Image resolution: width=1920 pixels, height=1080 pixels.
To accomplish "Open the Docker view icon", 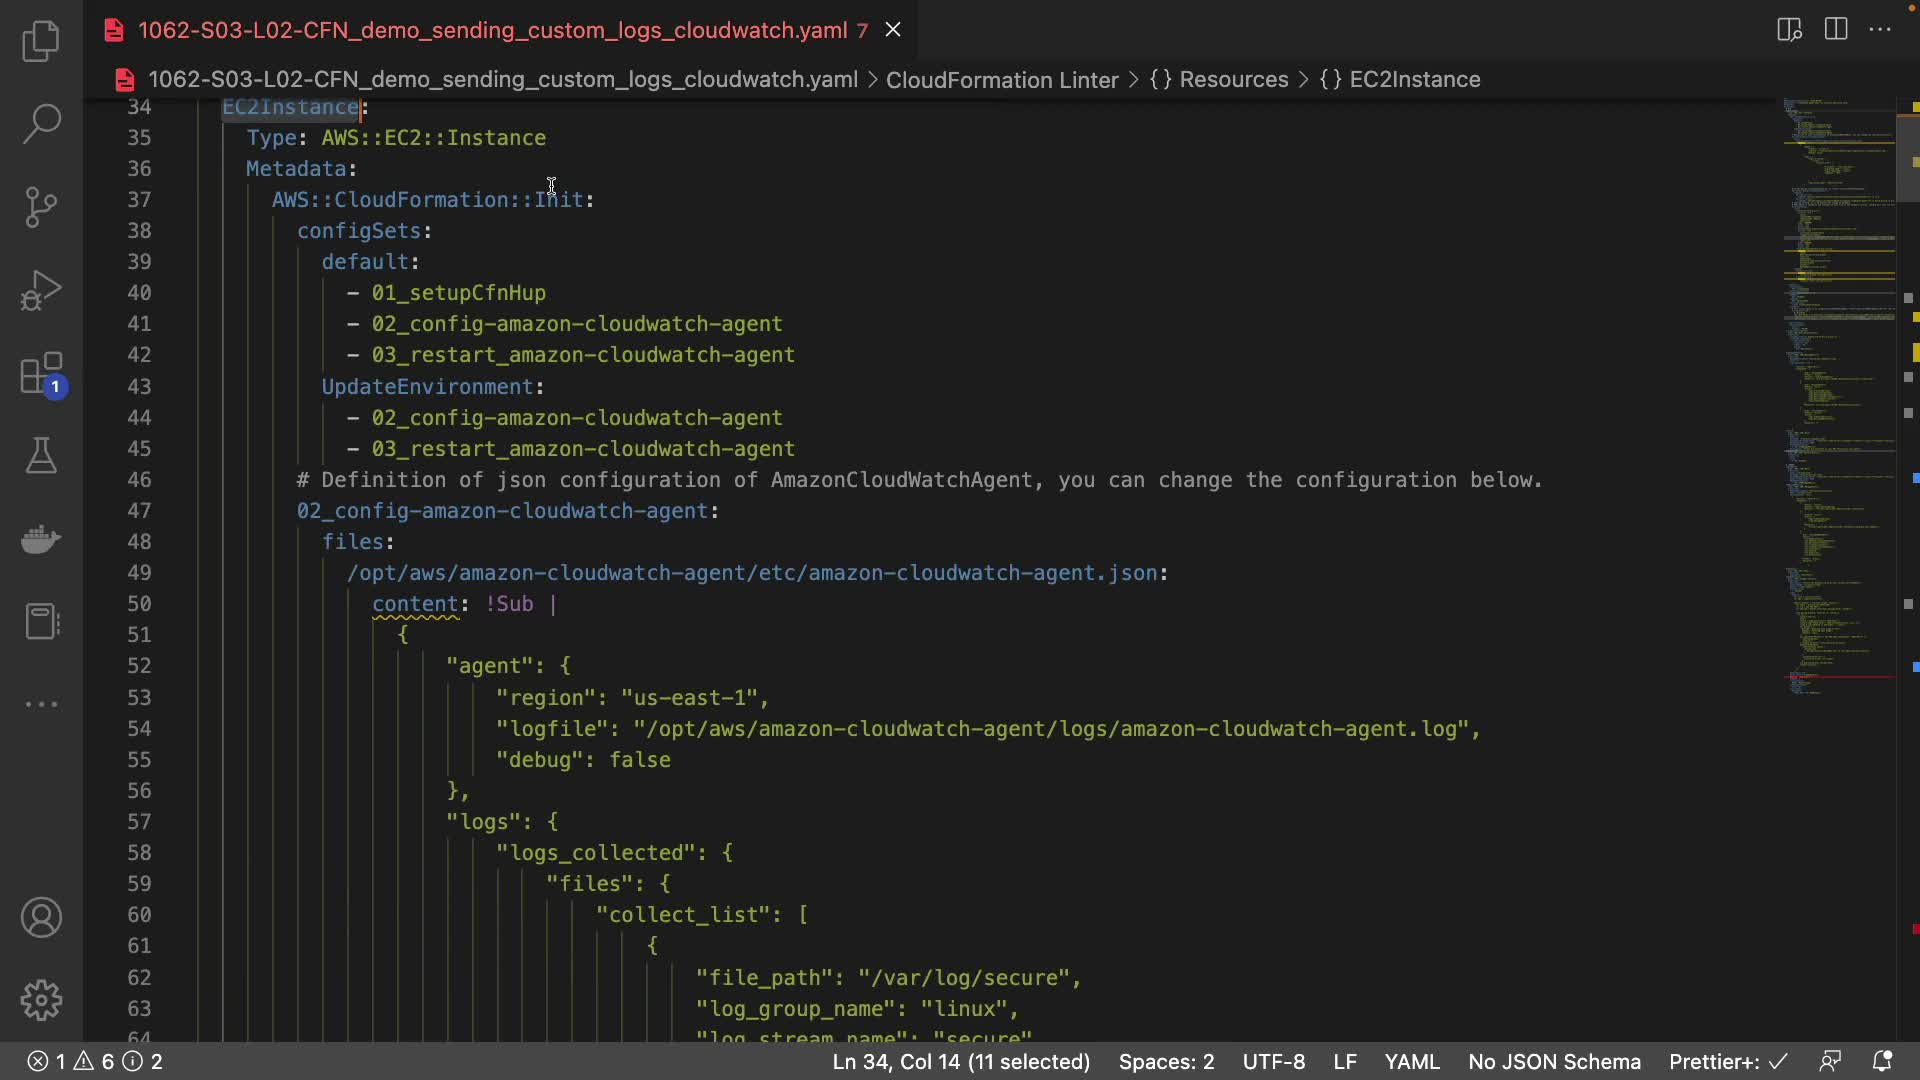I will coord(41,539).
